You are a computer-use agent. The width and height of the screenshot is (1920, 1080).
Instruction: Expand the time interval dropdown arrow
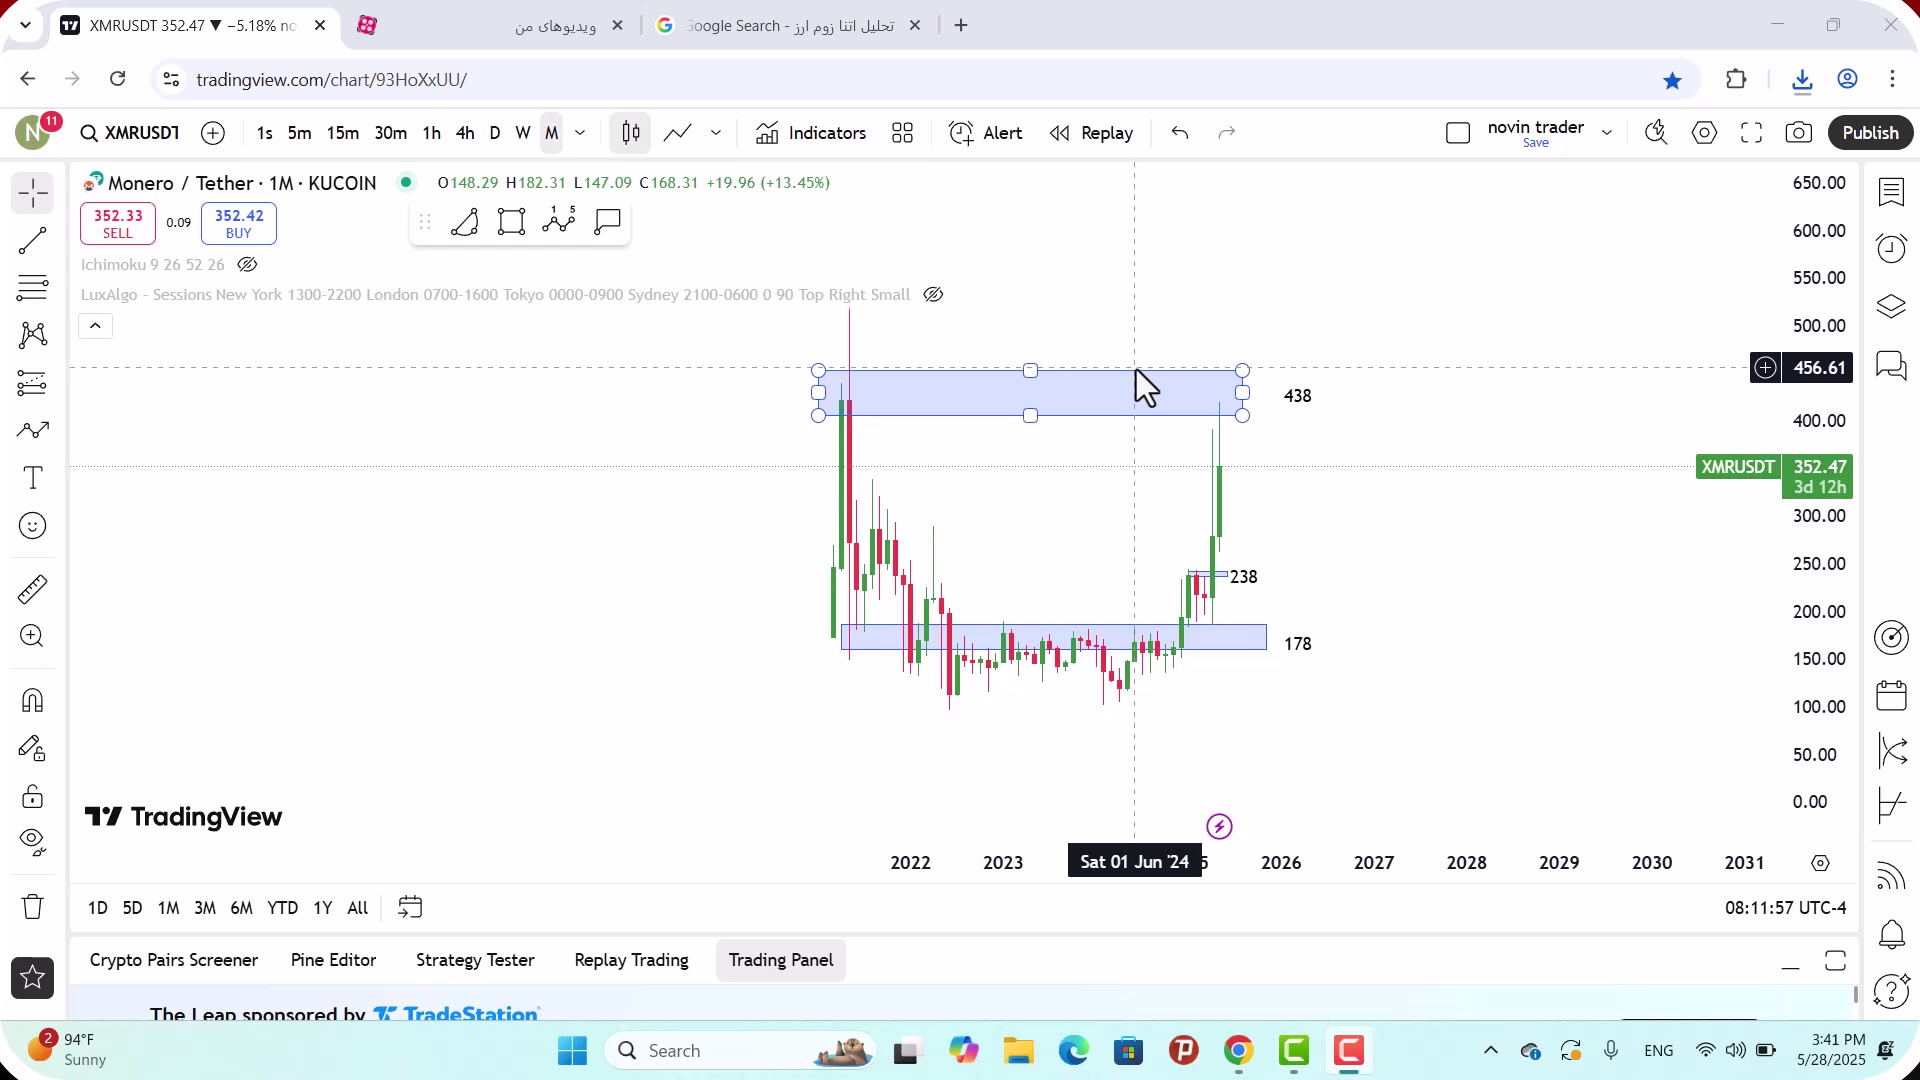click(580, 133)
